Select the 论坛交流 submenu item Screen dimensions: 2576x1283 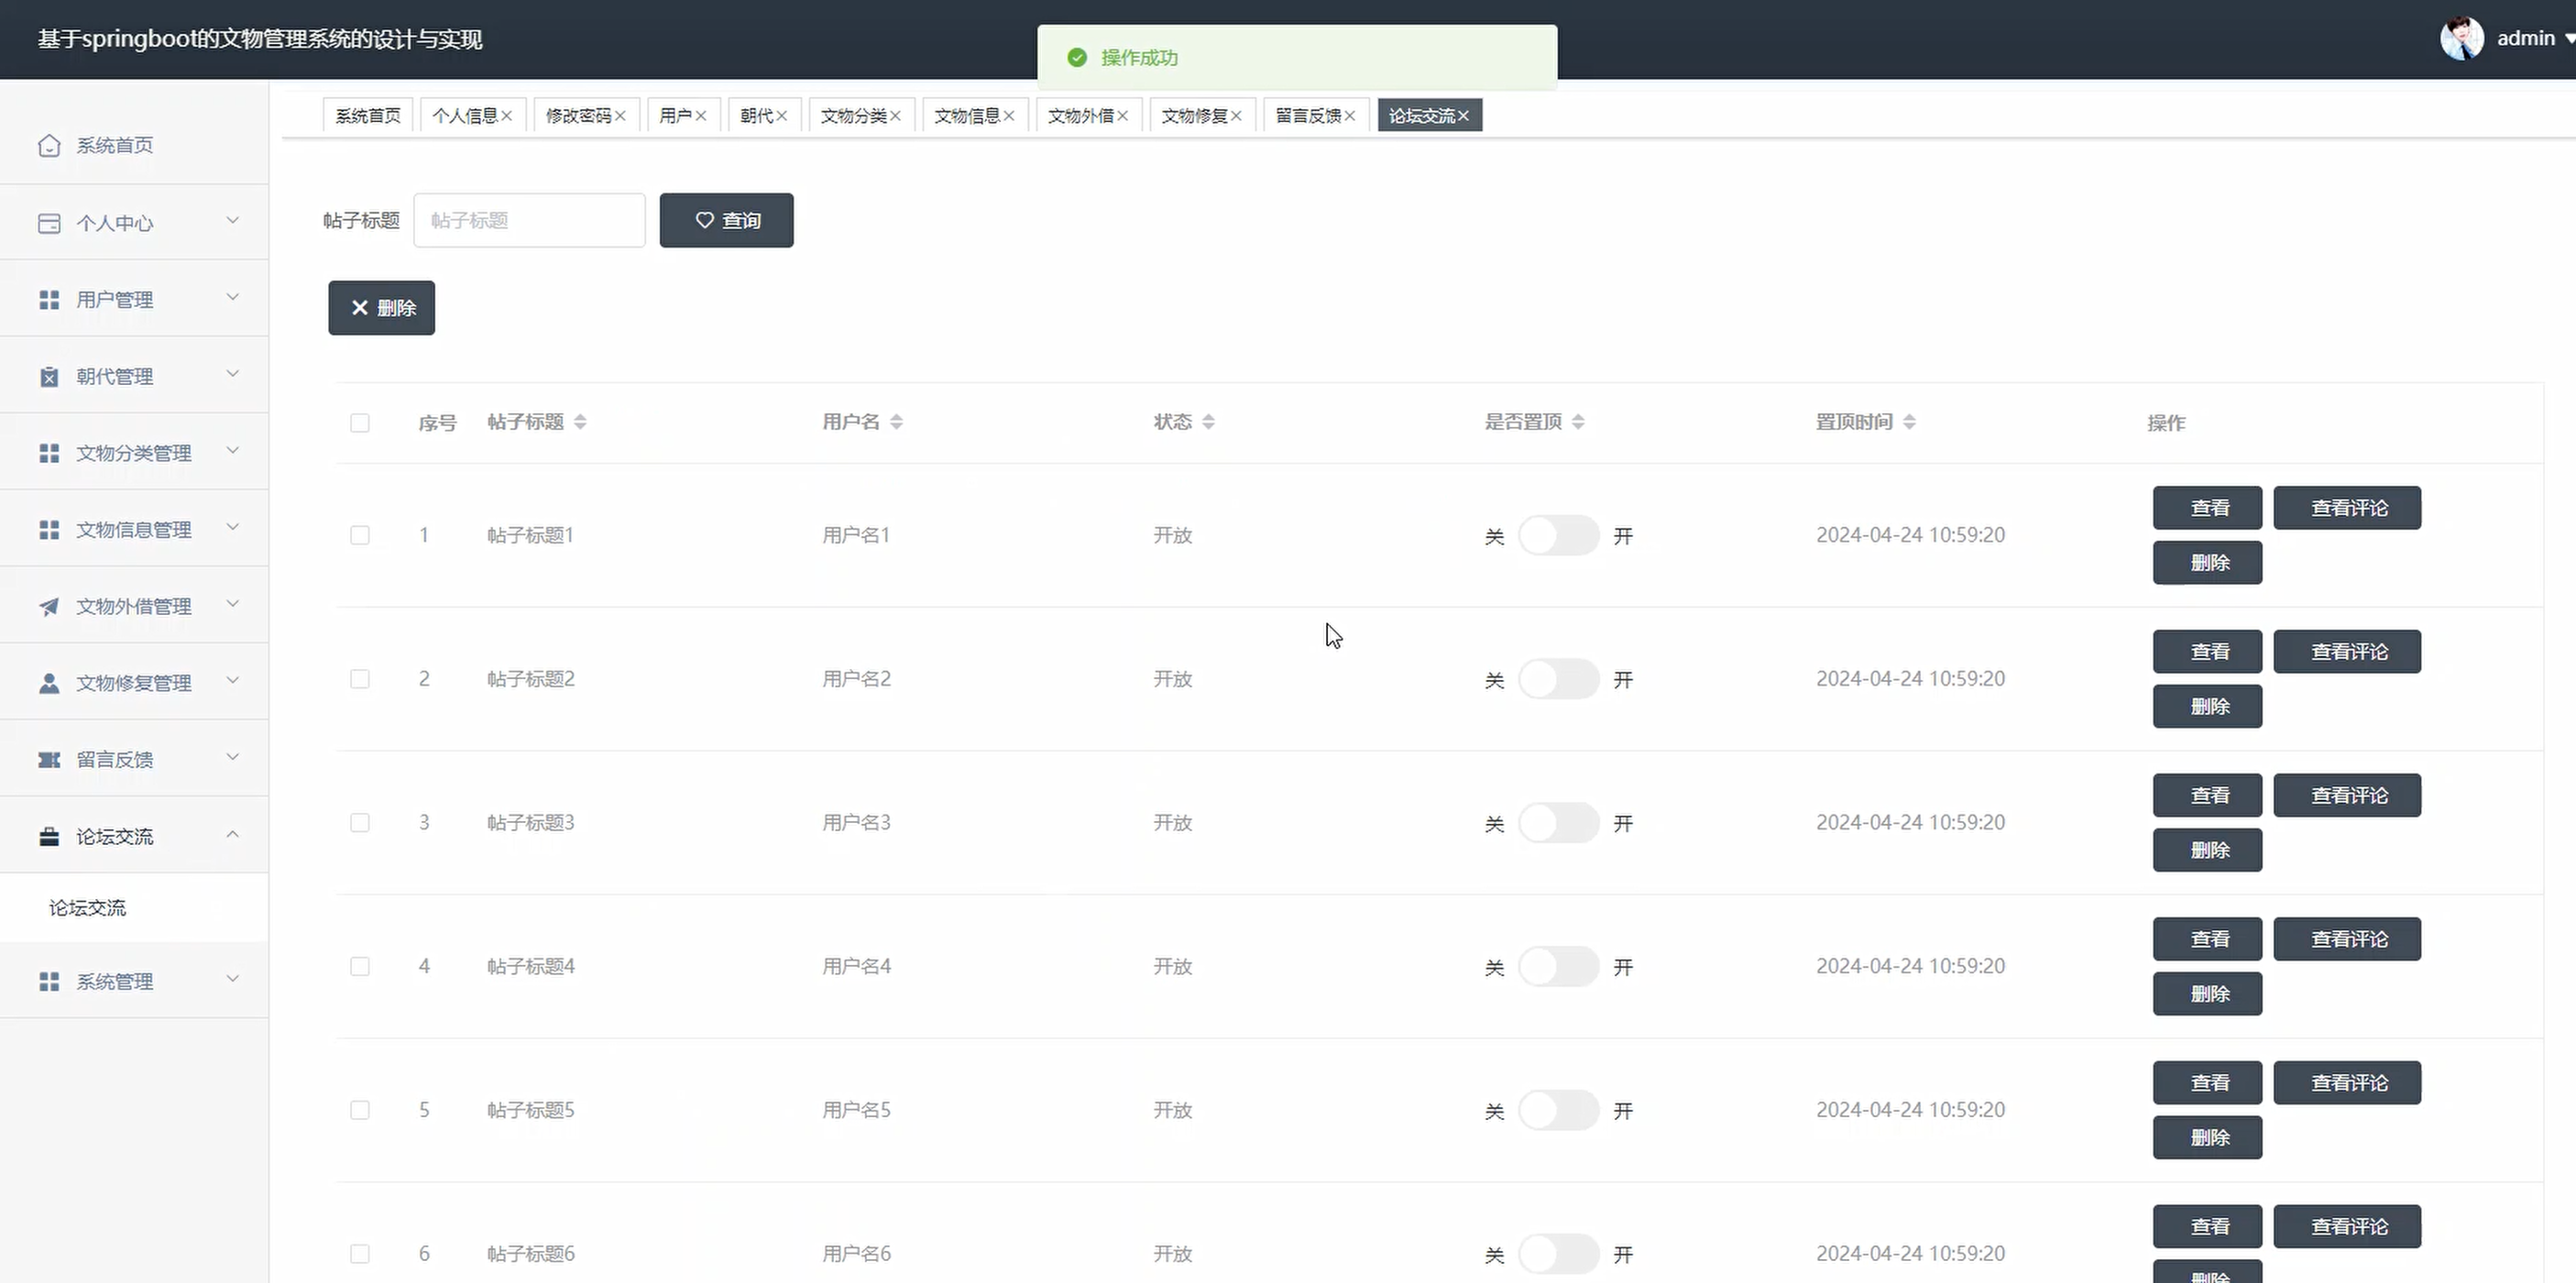[88, 908]
